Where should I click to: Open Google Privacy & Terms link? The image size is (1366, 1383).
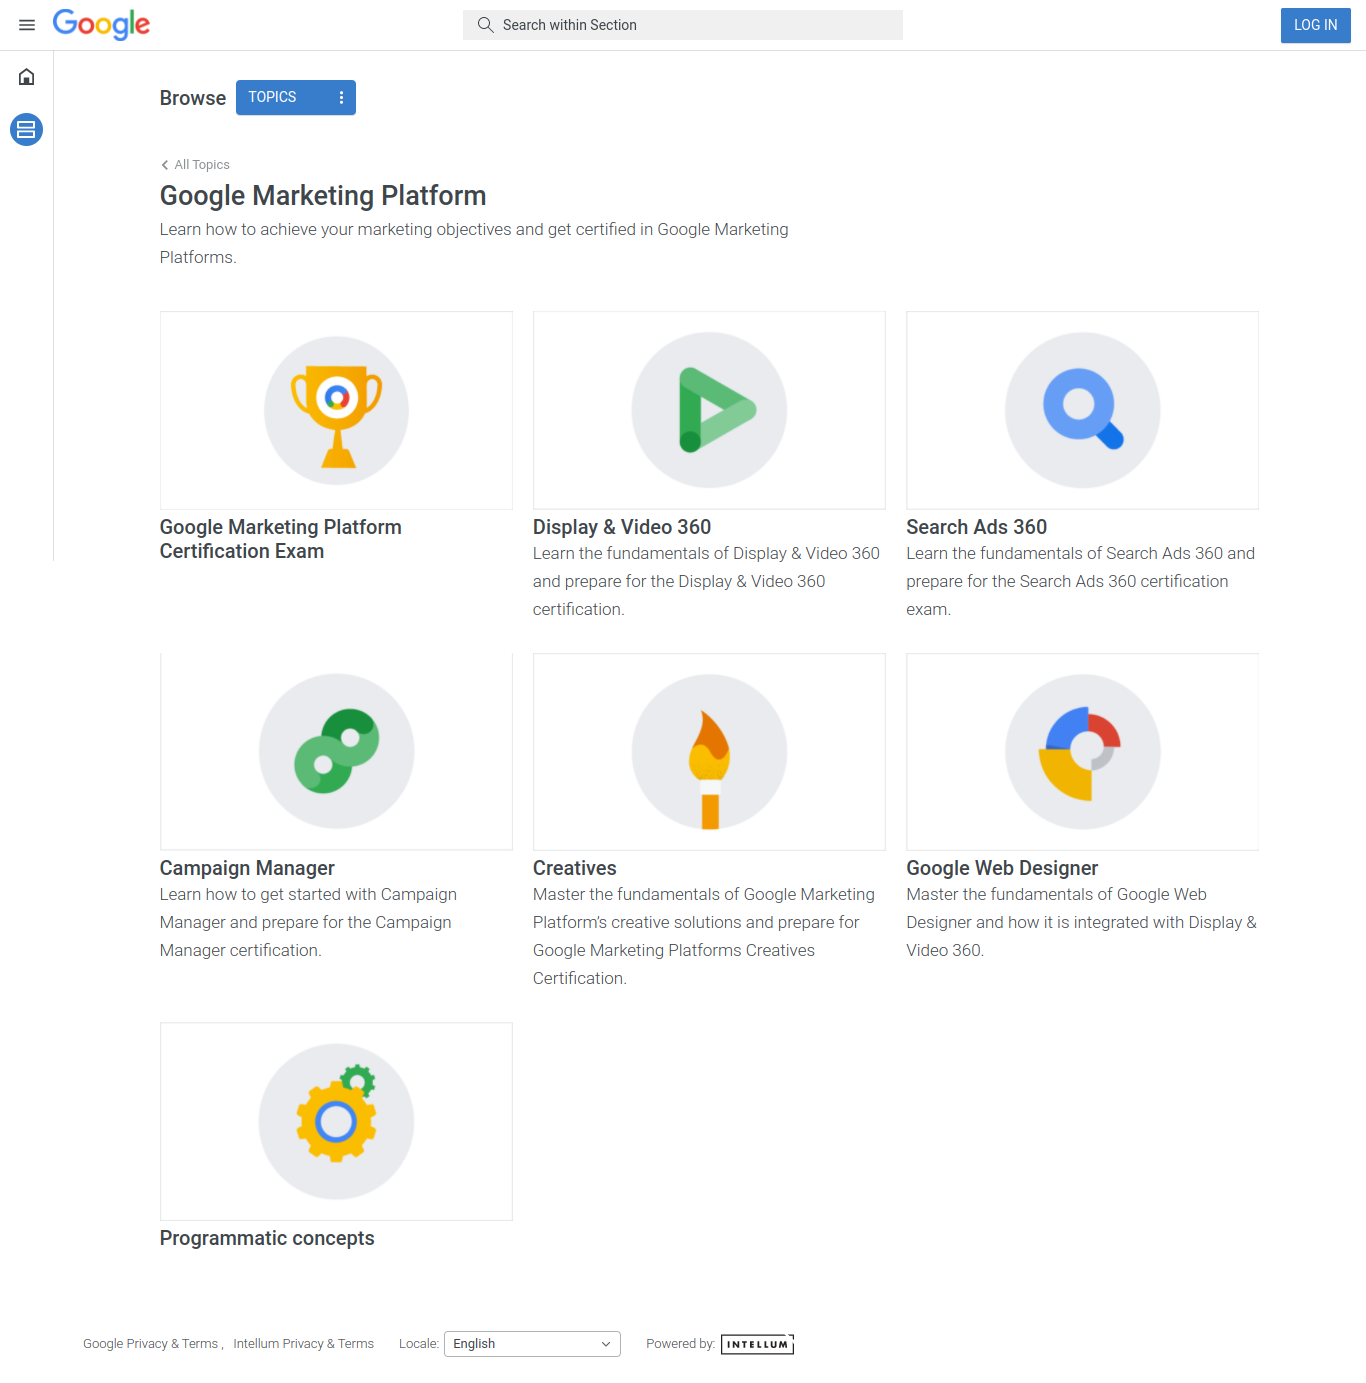click(150, 1344)
